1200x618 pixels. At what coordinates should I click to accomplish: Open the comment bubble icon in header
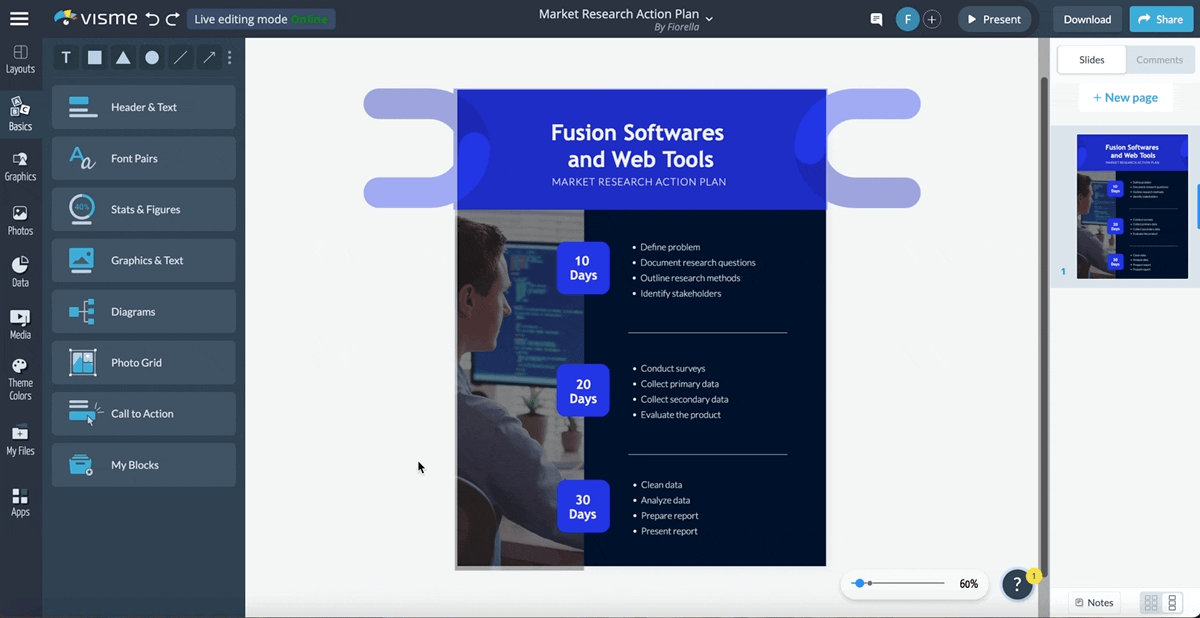coord(876,19)
